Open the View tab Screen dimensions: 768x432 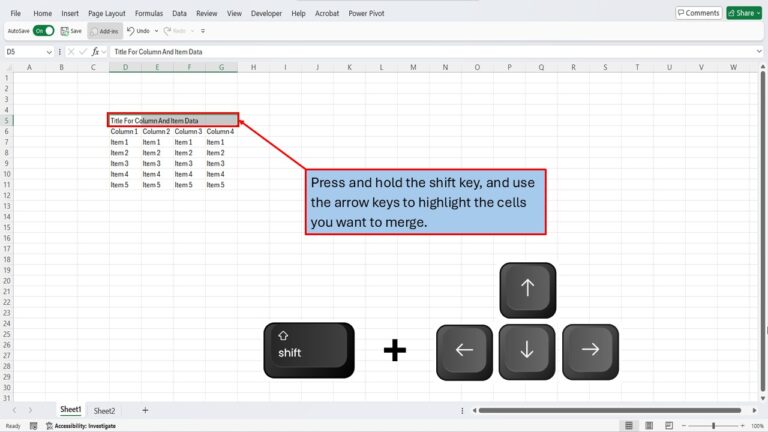(x=234, y=13)
